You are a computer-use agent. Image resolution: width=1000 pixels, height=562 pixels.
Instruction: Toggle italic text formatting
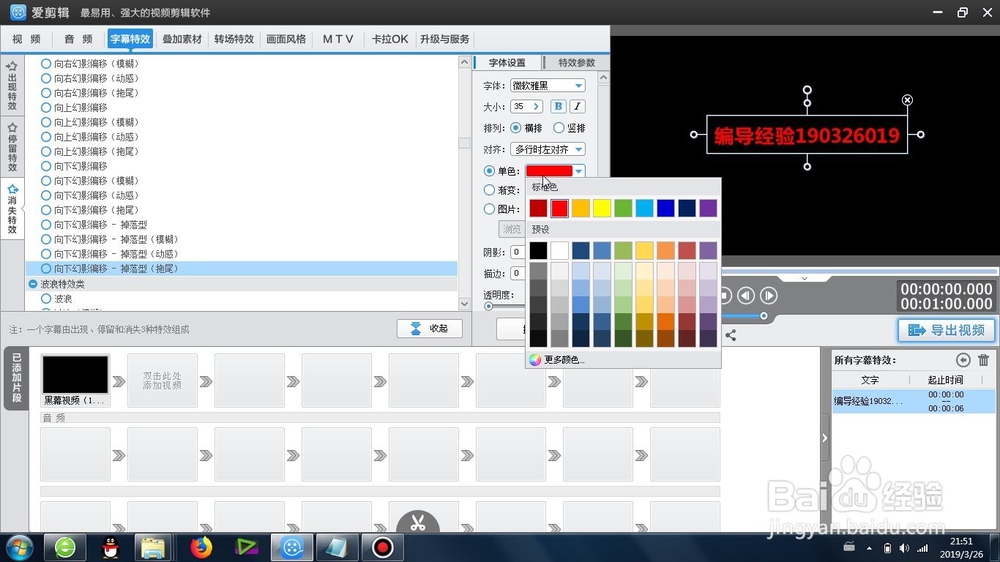pos(577,107)
